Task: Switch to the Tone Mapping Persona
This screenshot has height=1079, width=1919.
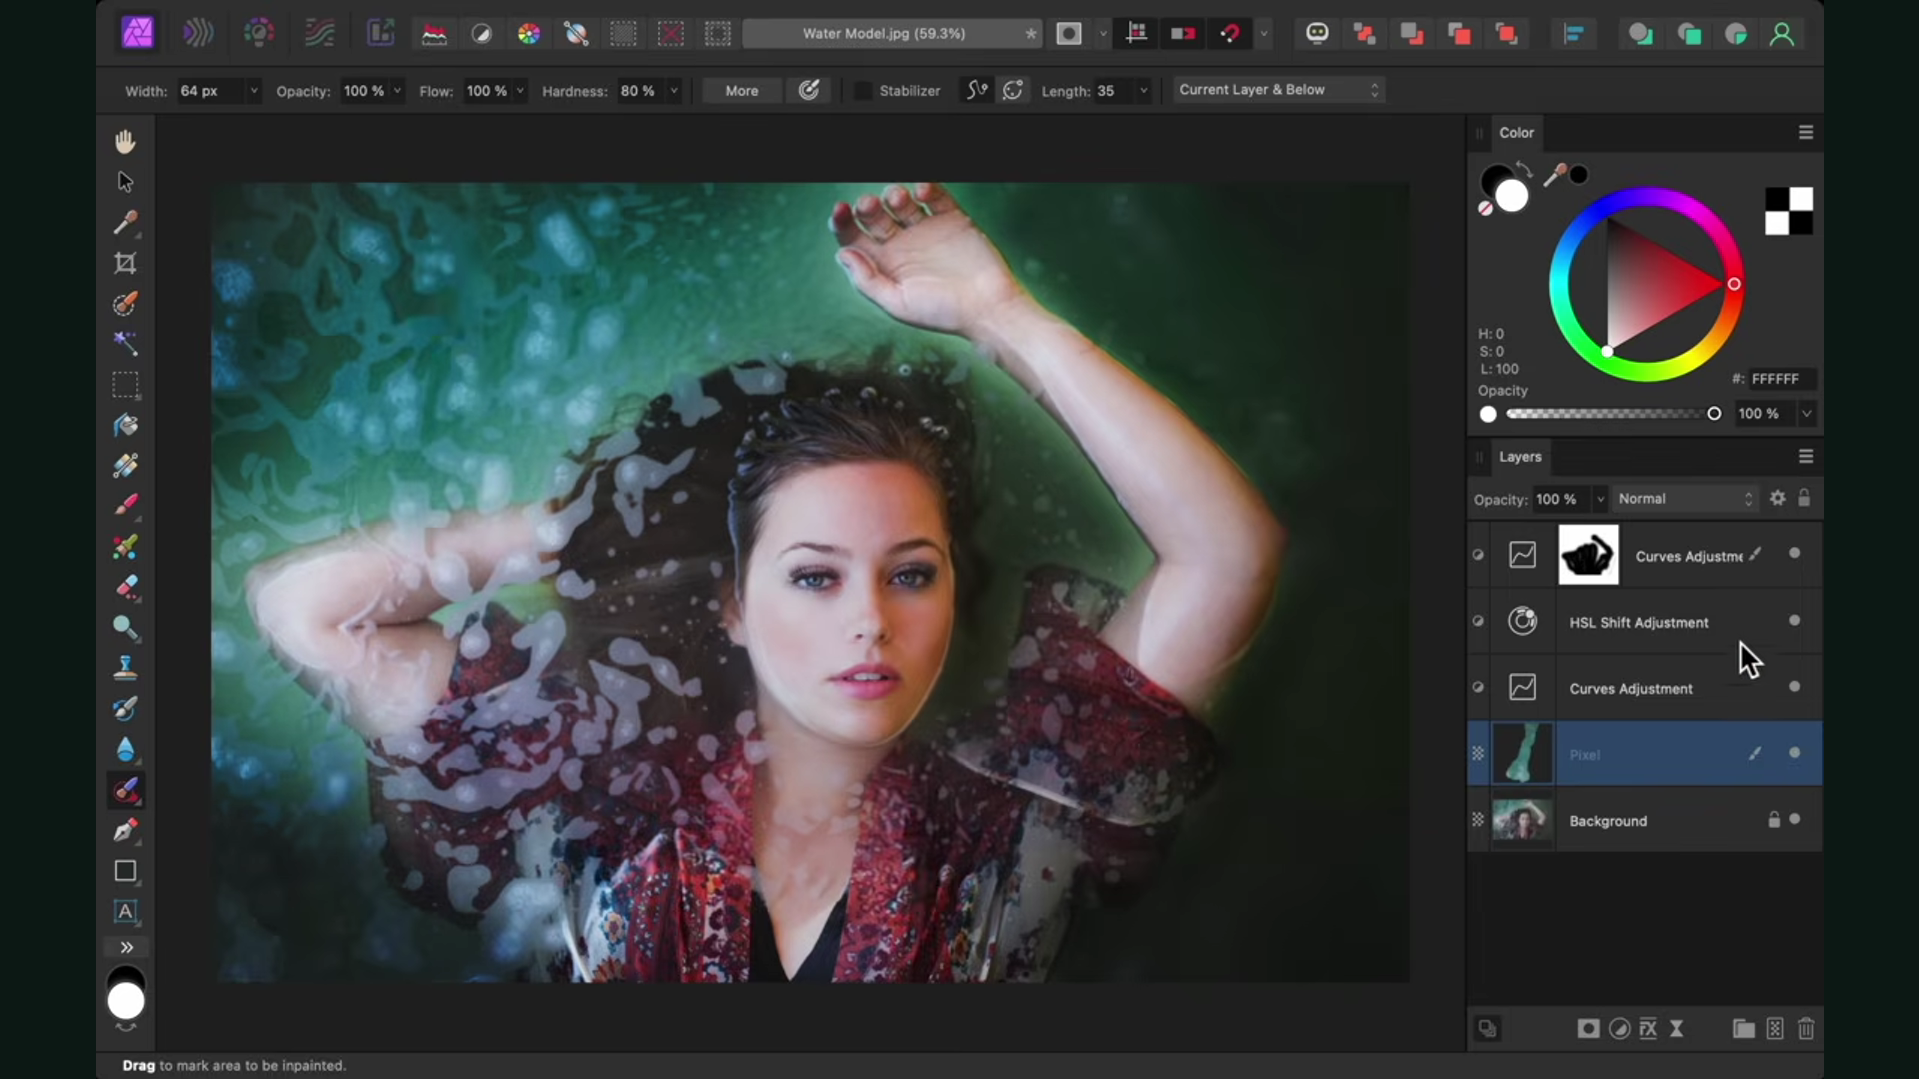Action: pyautogui.click(x=320, y=33)
